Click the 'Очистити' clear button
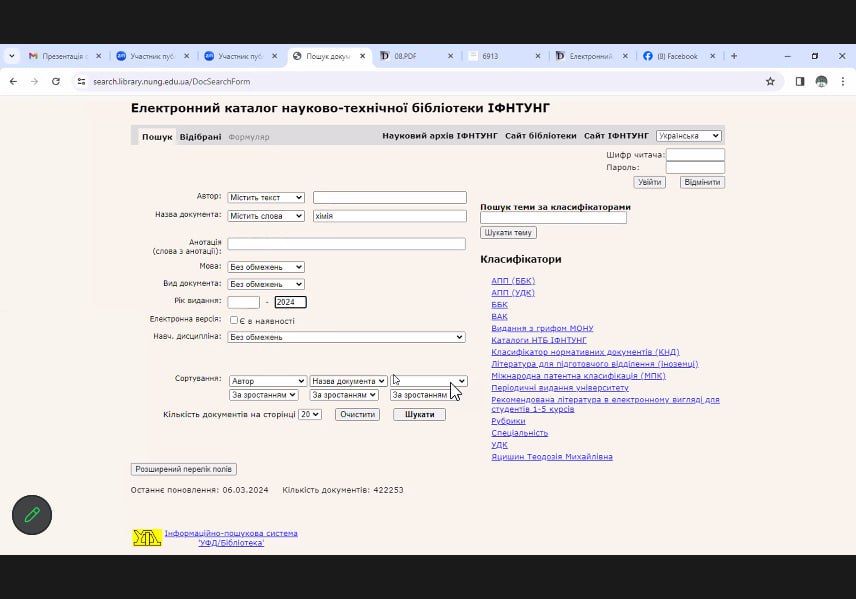 point(357,414)
